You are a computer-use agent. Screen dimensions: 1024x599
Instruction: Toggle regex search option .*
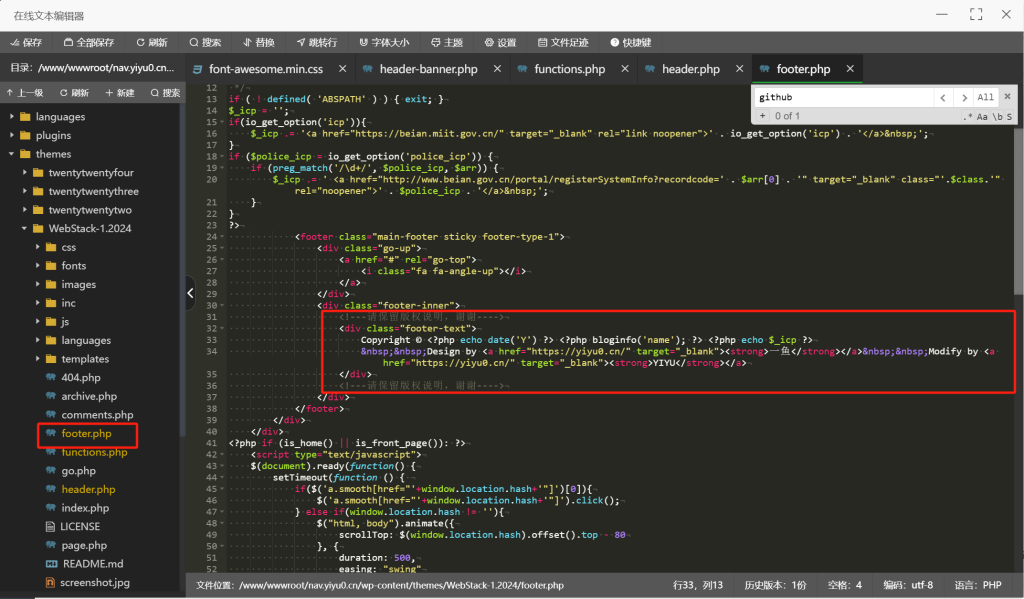967,116
